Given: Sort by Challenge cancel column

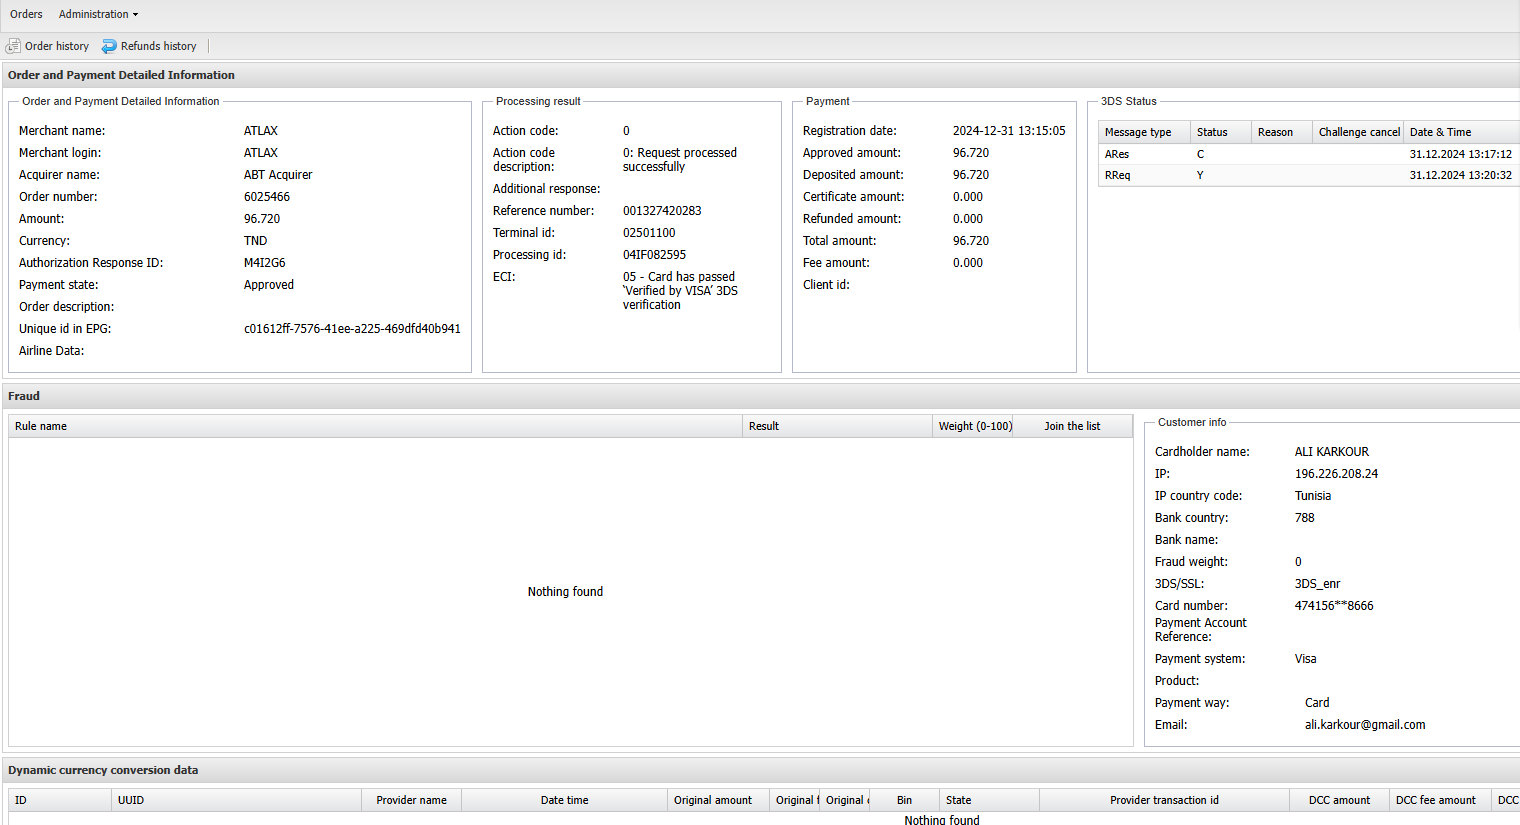Looking at the screenshot, I should click(1358, 132).
